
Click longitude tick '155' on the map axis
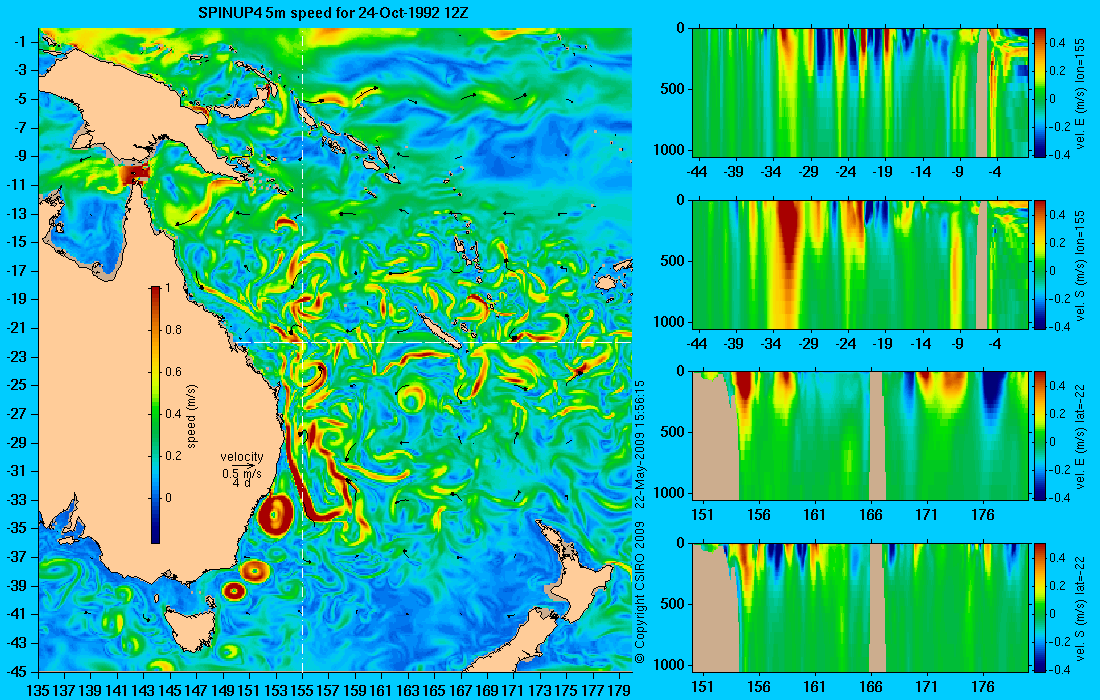302,690
